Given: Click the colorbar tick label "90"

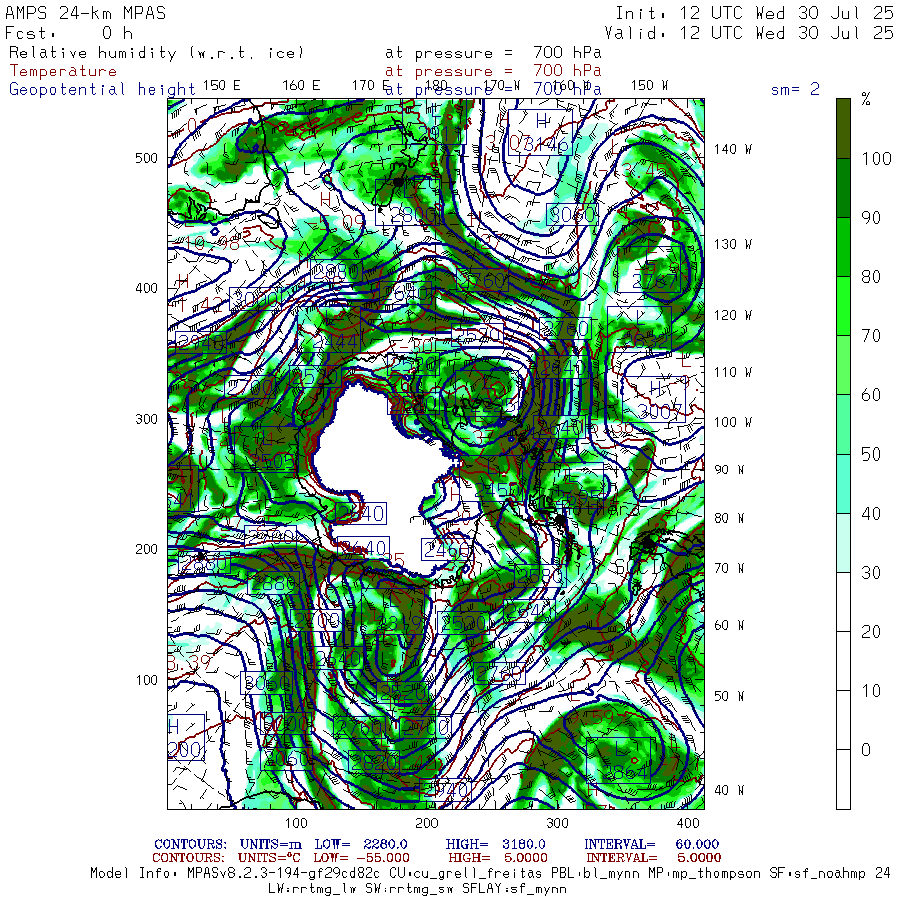Looking at the screenshot, I should [871, 218].
